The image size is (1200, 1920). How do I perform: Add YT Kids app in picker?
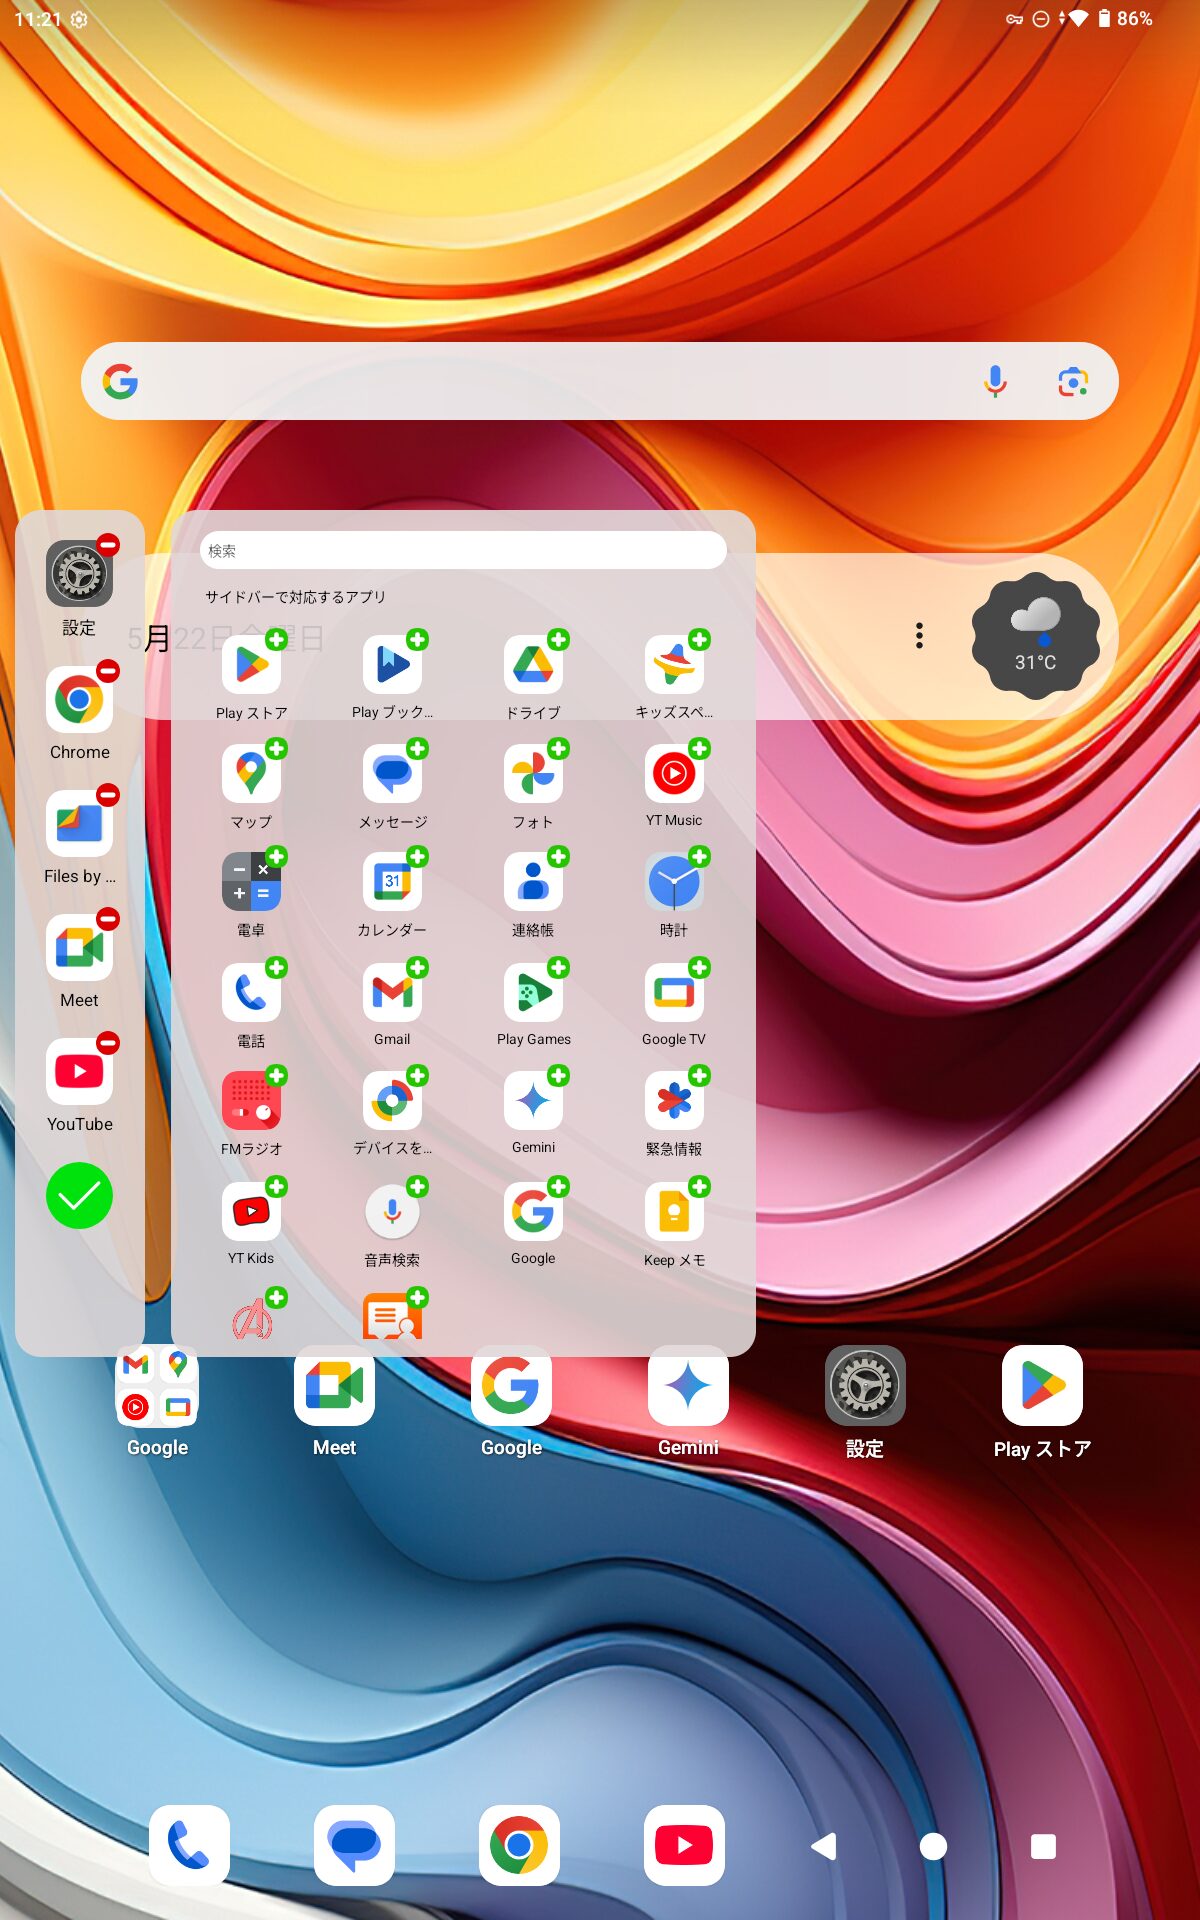click(x=277, y=1187)
